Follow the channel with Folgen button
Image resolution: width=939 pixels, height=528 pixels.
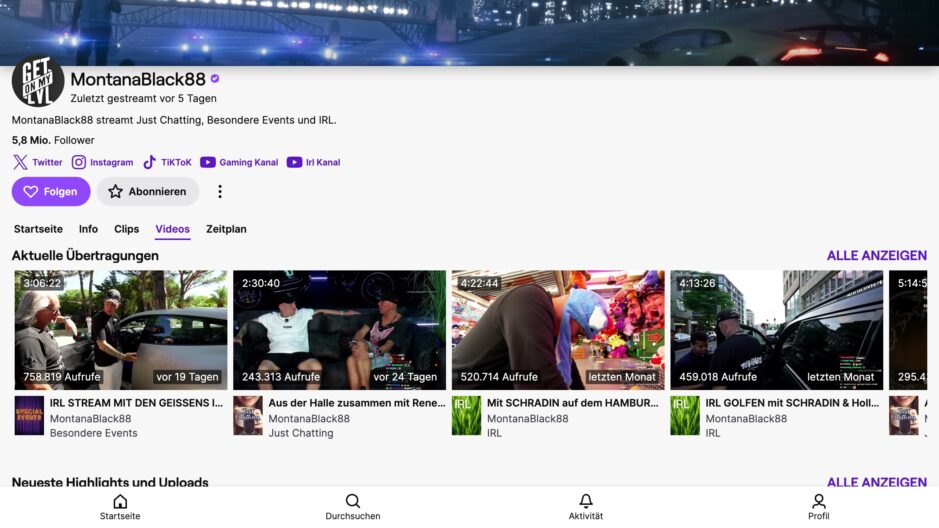point(51,192)
